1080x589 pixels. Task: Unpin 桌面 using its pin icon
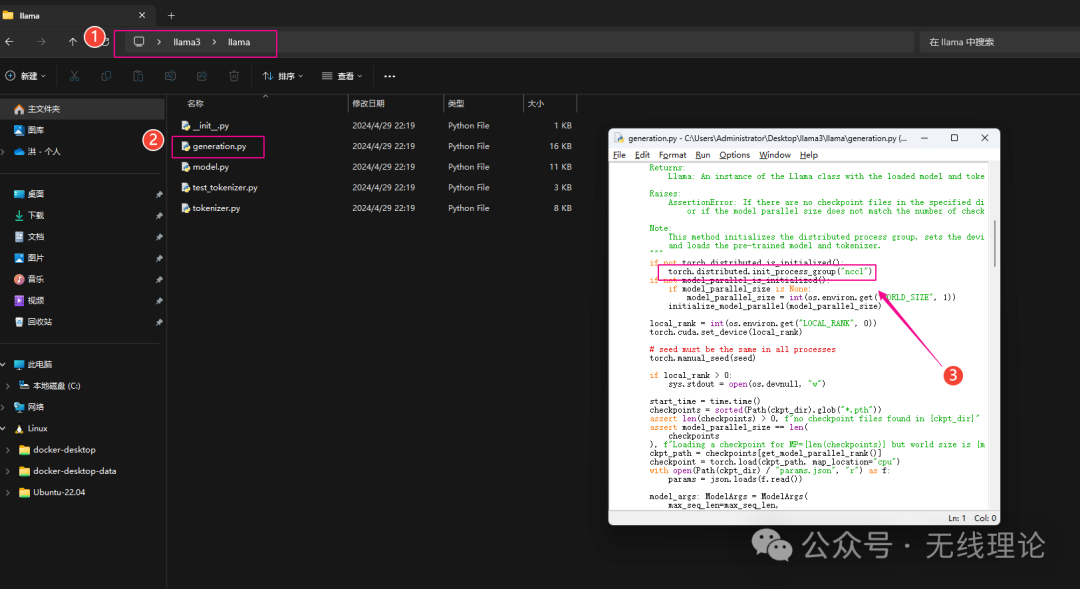click(x=159, y=195)
